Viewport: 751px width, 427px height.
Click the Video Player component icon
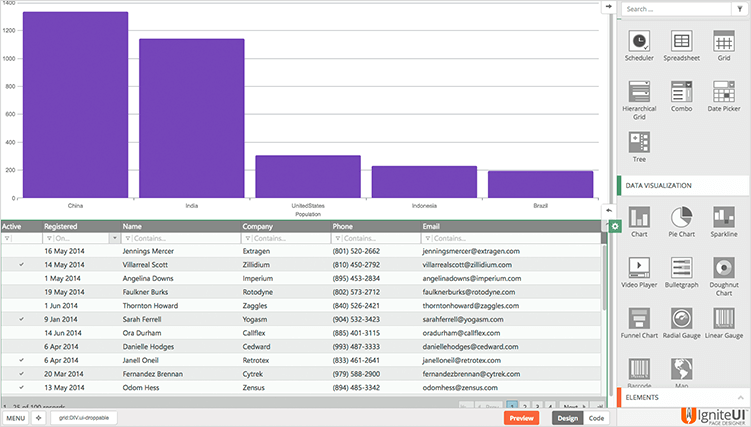click(x=639, y=268)
